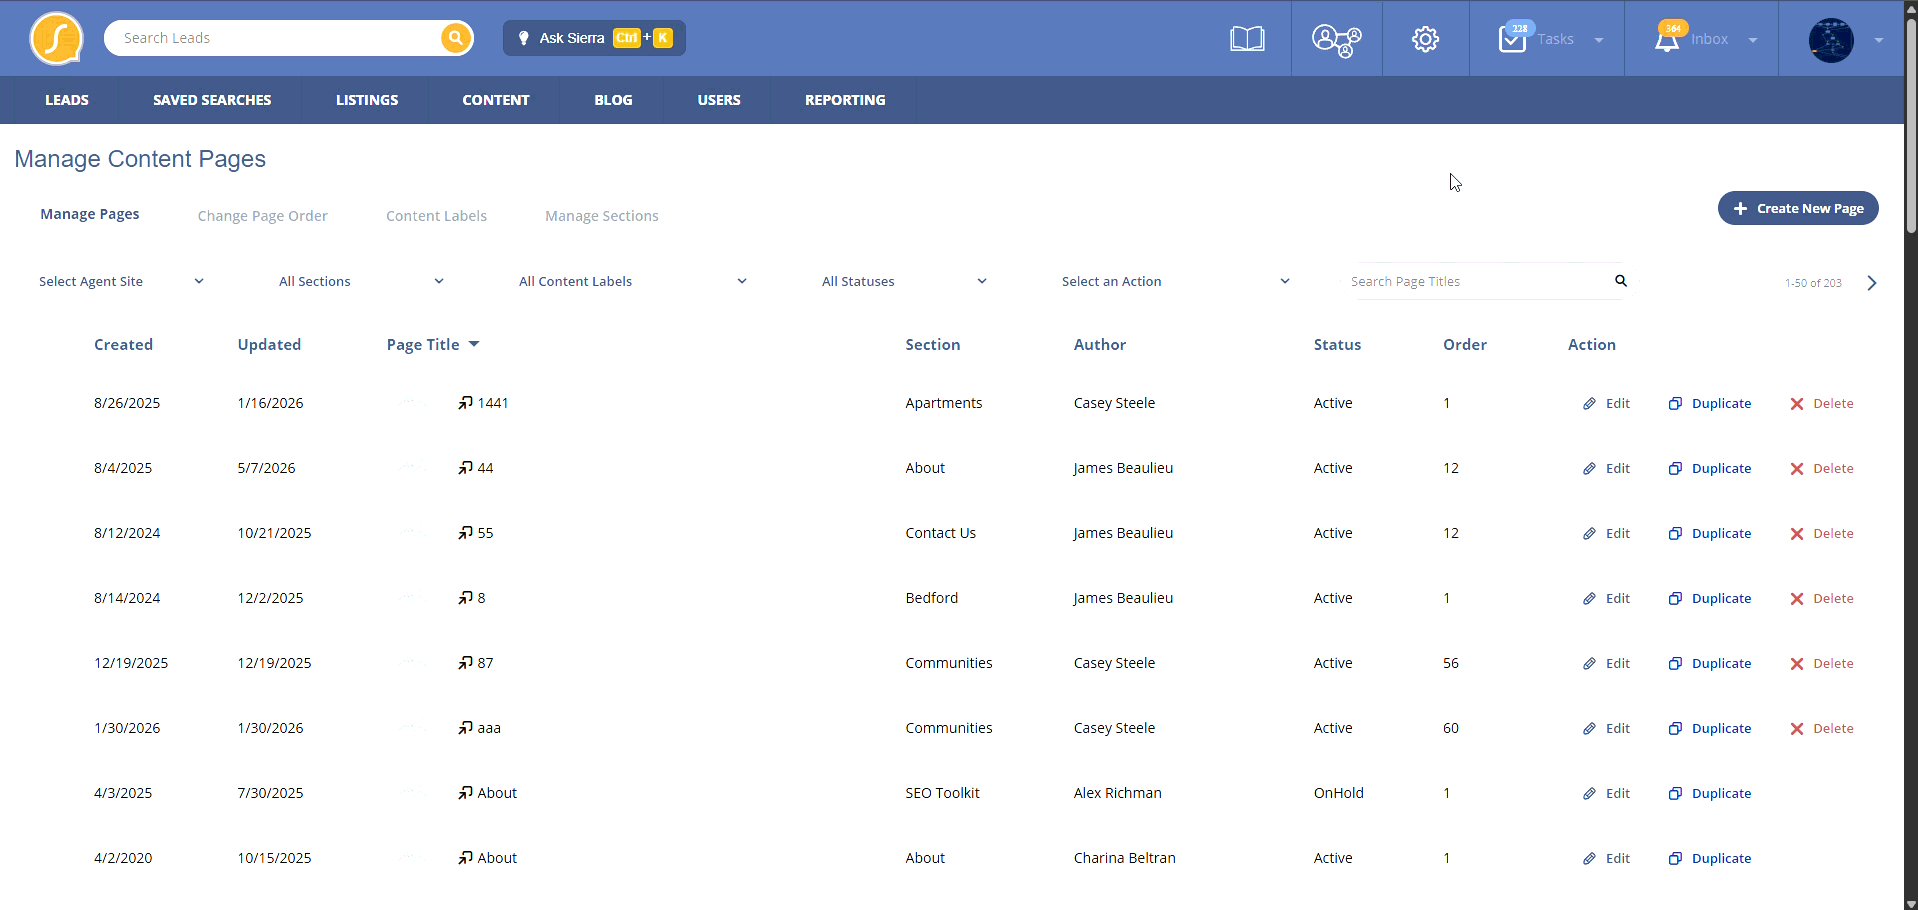Open the BLOG menu
Image resolution: width=1918 pixels, height=910 pixels.
[x=613, y=100]
